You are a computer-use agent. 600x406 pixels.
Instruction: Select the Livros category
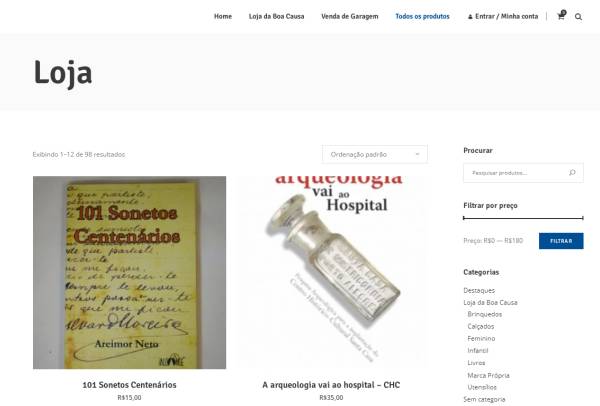(476, 363)
